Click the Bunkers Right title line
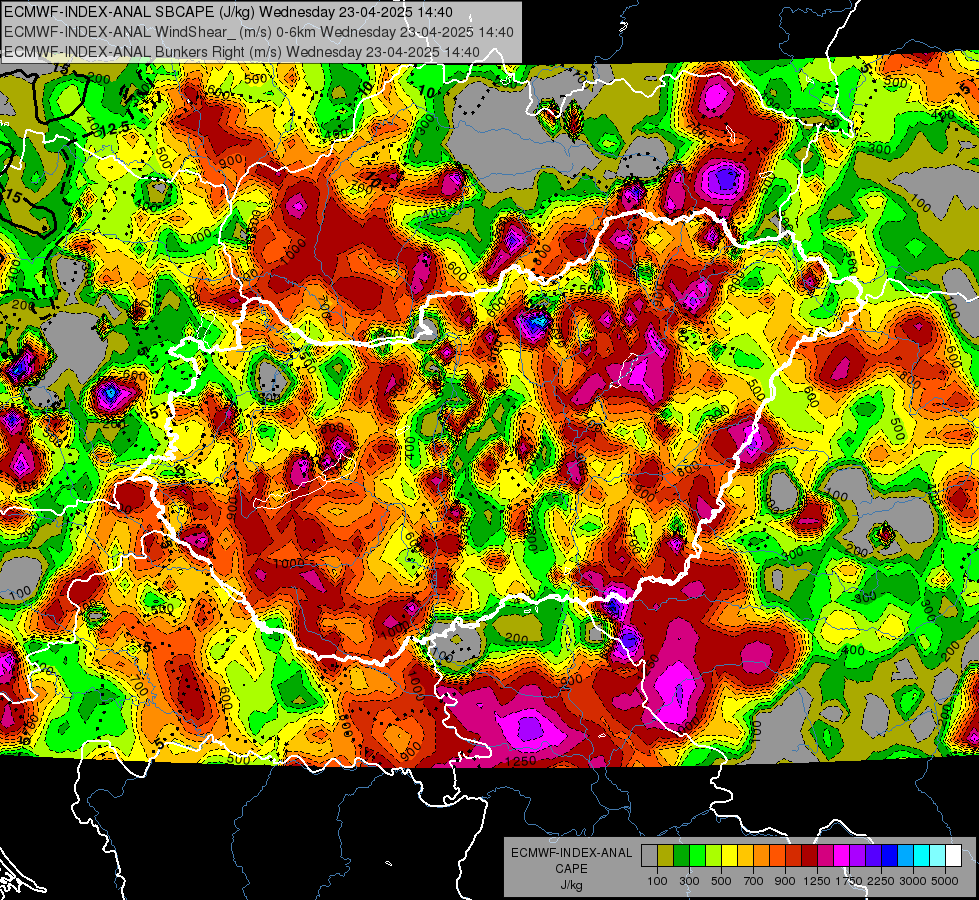The image size is (979, 900). [x=242, y=52]
